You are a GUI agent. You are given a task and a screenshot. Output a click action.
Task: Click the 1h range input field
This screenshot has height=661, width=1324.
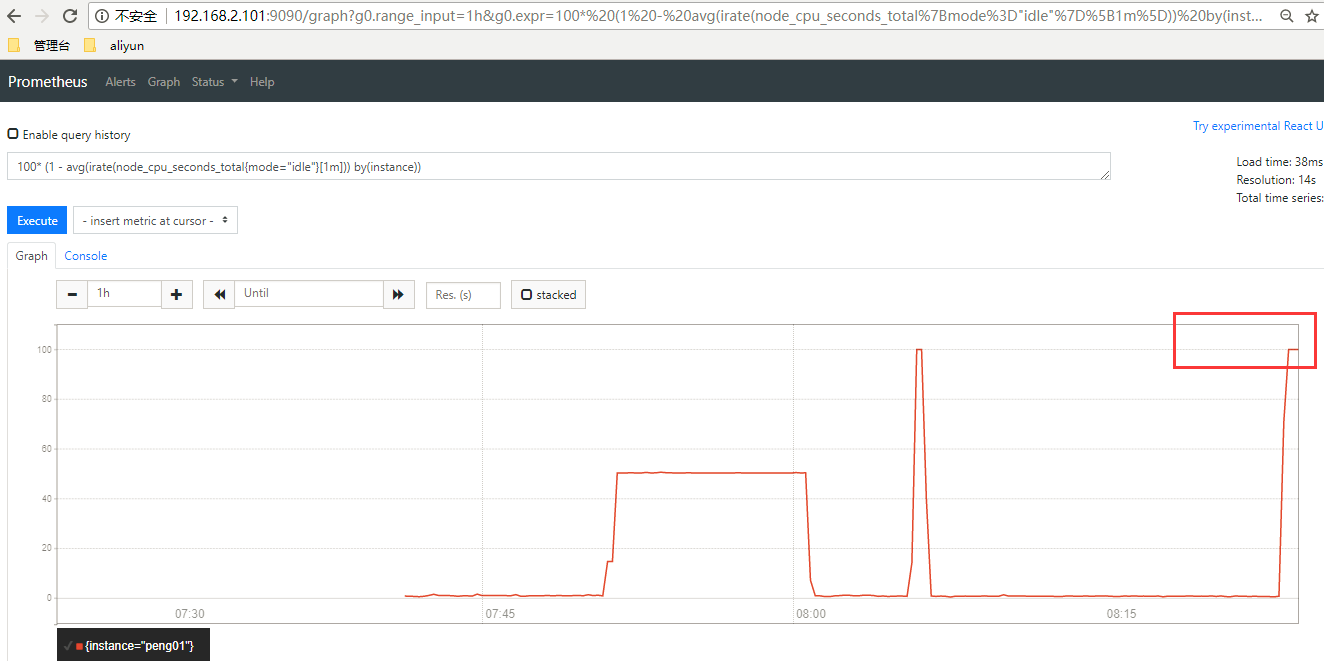point(124,293)
